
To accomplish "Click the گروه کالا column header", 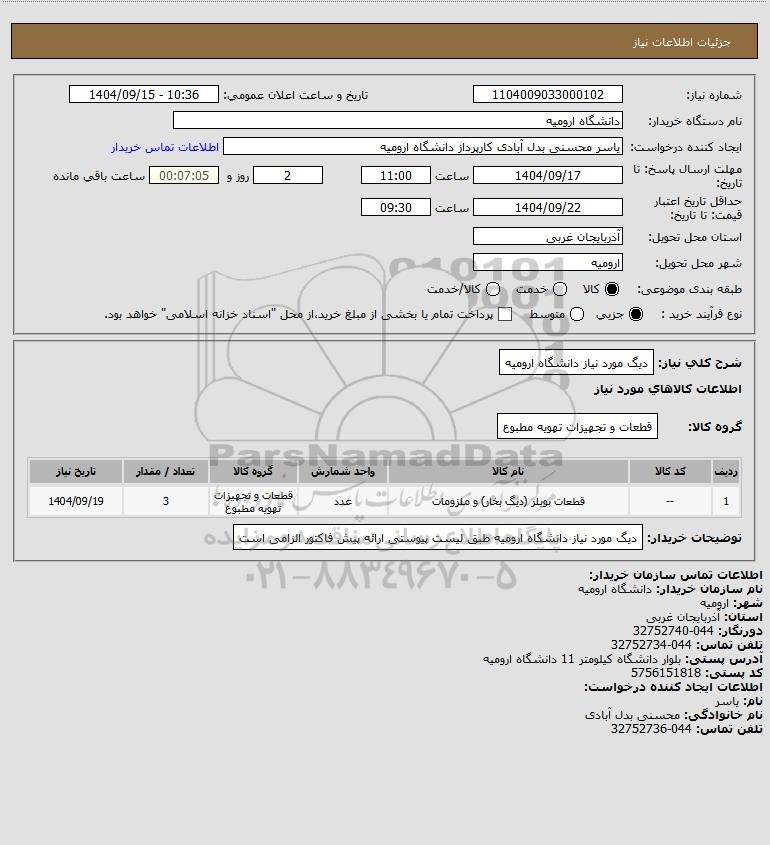I will click(253, 471).
